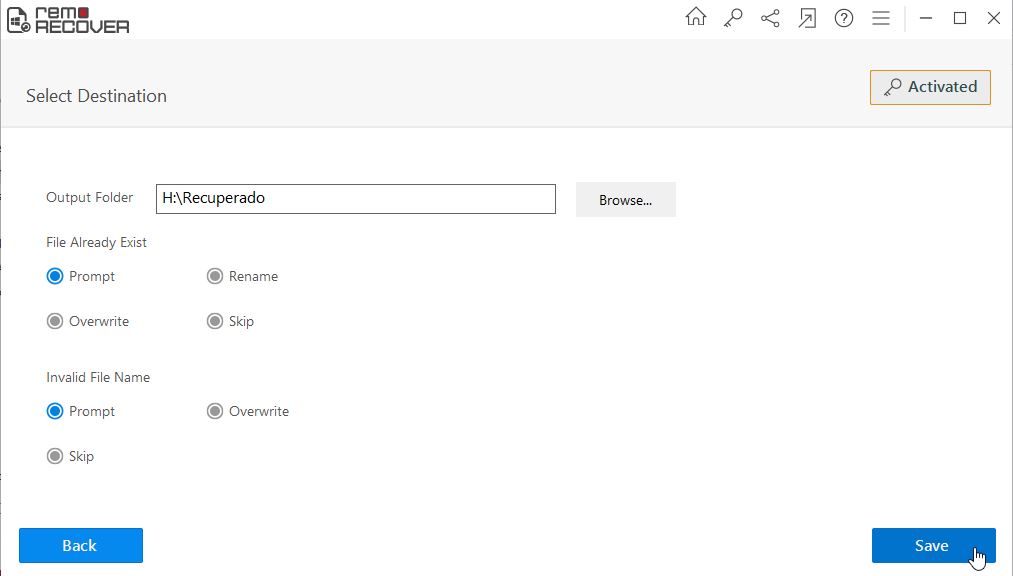Select Prompt under Invalid File Name
This screenshot has height=576, width=1013.
click(x=55, y=411)
